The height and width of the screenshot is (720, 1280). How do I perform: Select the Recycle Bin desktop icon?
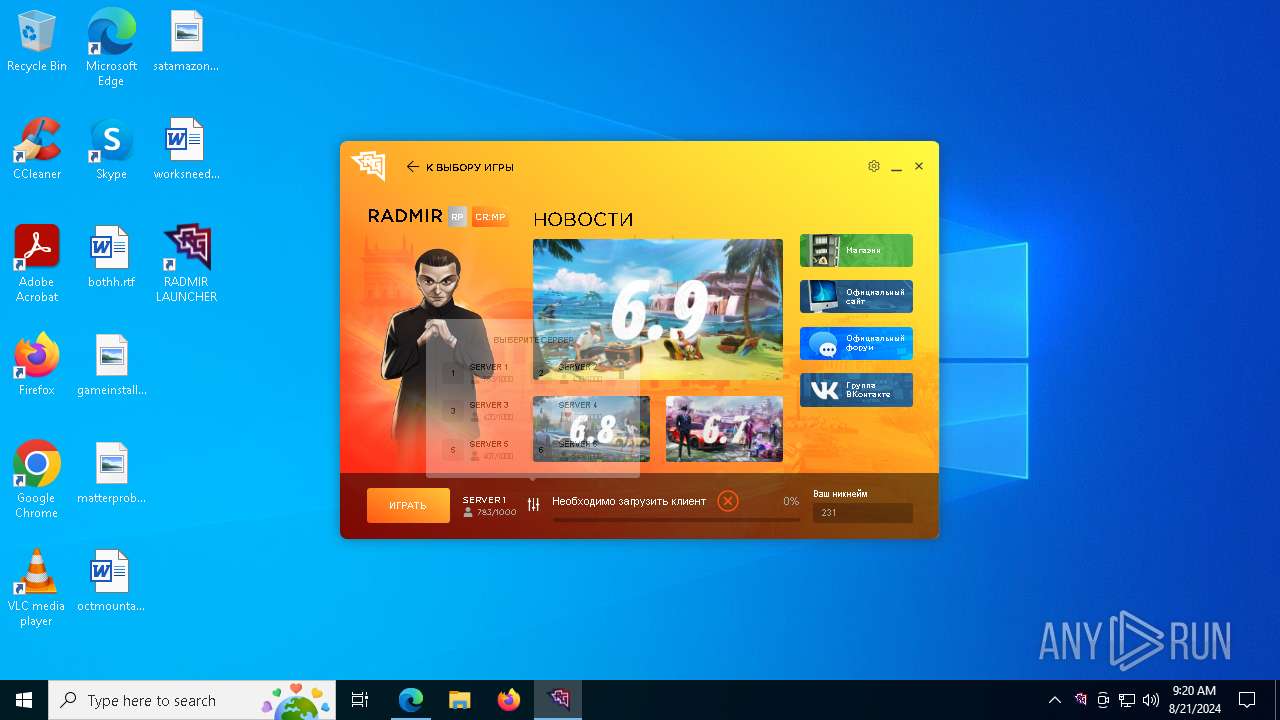(x=37, y=42)
